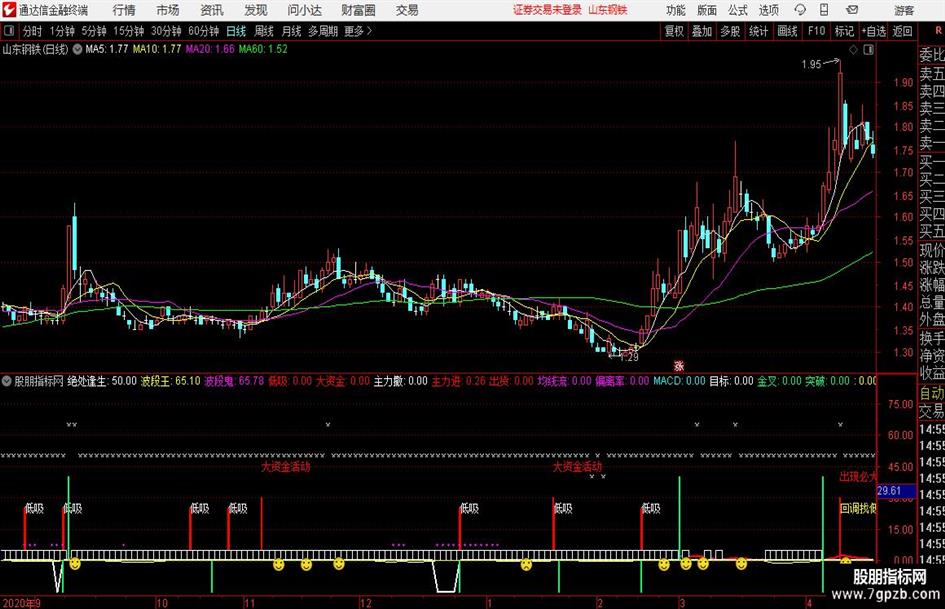Click the 返回 back button

click(x=902, y=31)
